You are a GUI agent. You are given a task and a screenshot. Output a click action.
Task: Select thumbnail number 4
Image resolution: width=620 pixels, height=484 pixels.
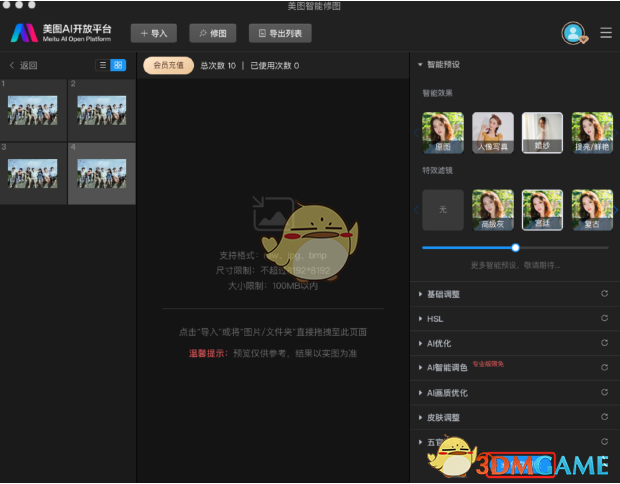tap(102, 173)
